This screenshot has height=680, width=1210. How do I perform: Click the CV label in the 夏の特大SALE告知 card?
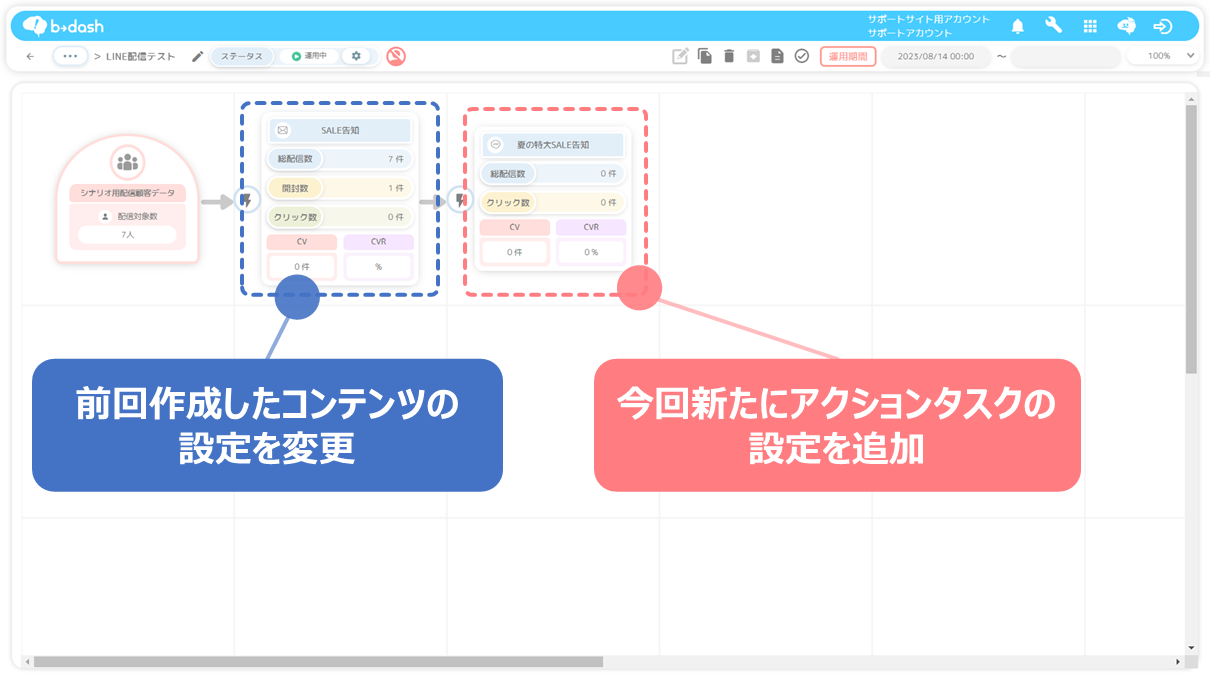coord(515,227)
